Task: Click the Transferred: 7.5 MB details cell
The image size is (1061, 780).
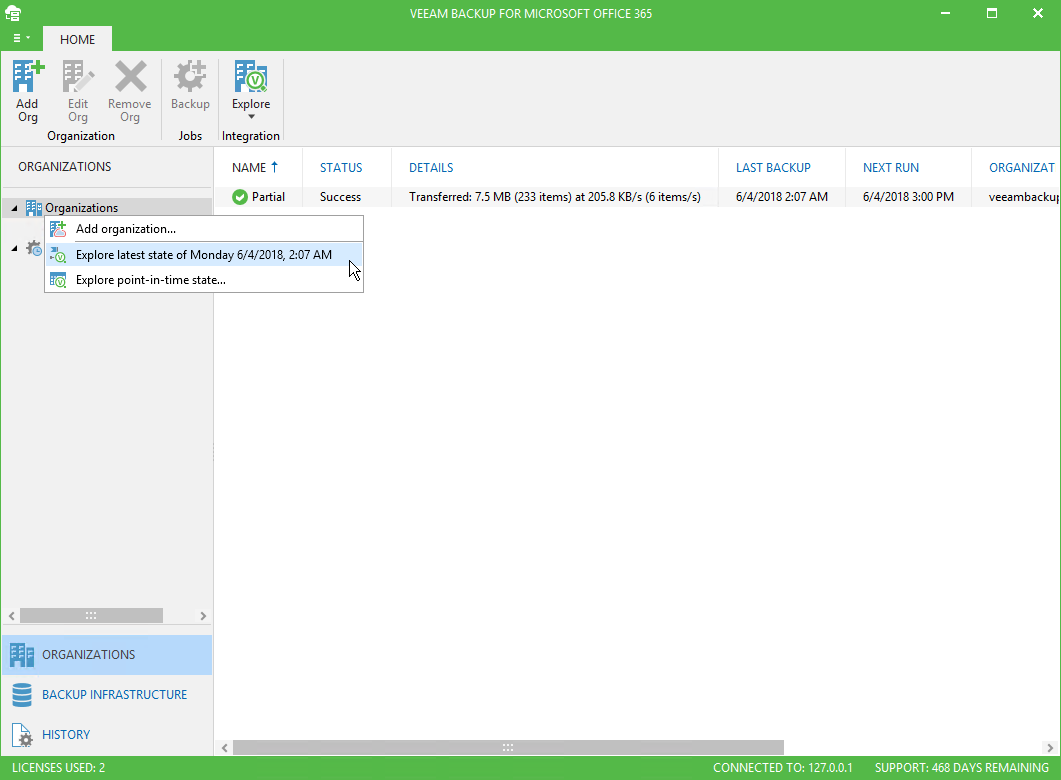Action: (555, 197)
